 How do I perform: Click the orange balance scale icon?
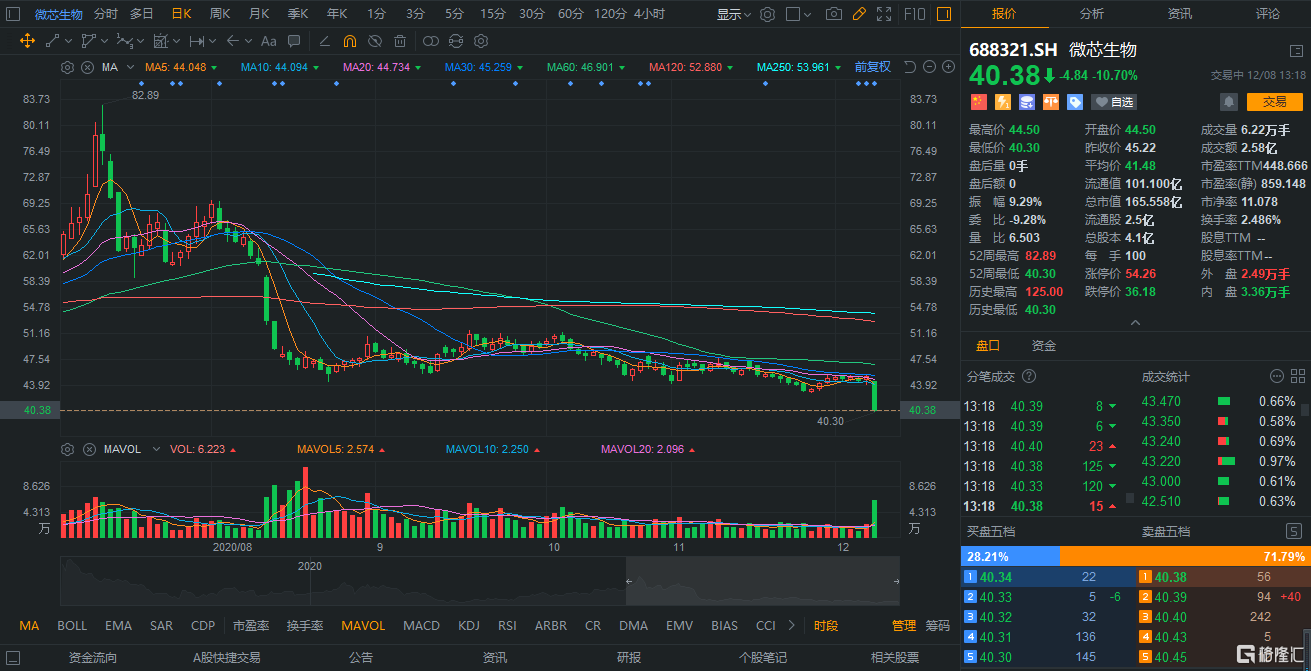[1050, 102]
